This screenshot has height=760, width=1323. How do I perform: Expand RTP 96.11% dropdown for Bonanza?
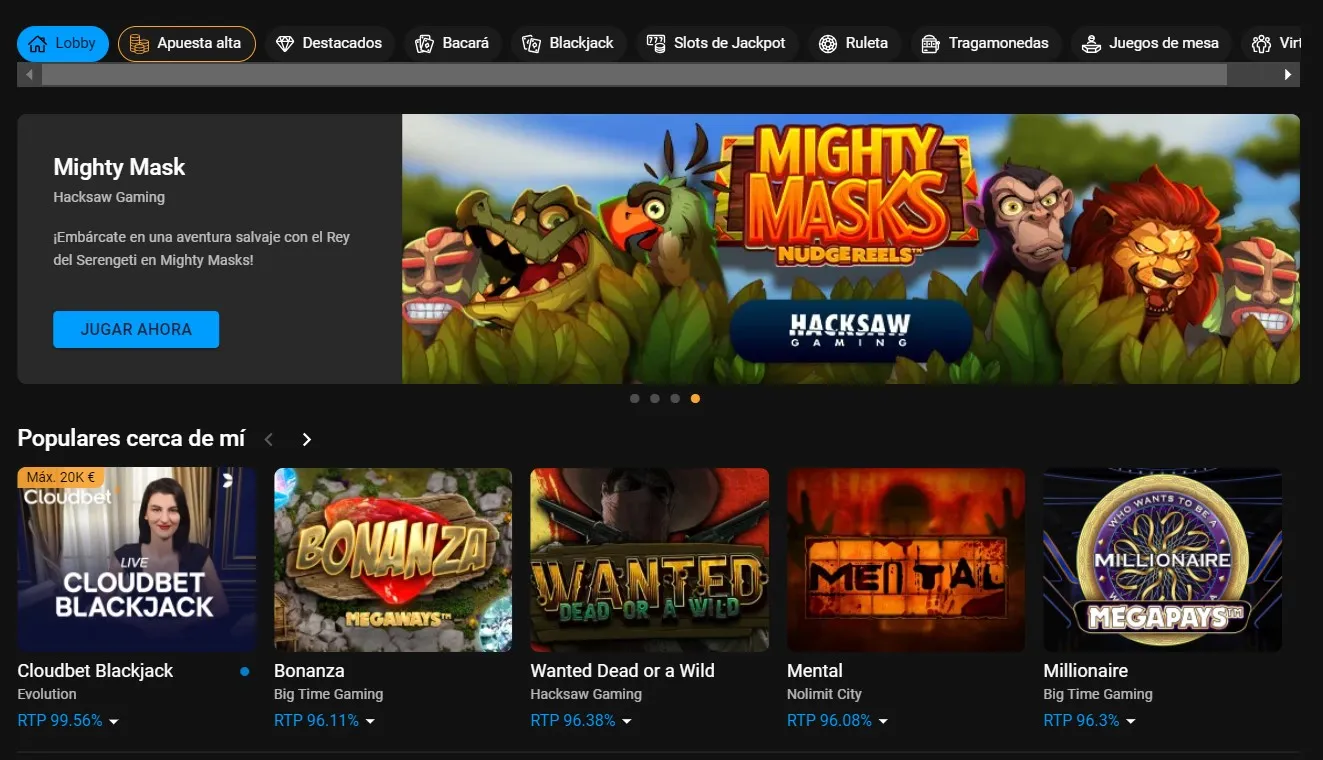pyautogui.click(x=370, y=722)
